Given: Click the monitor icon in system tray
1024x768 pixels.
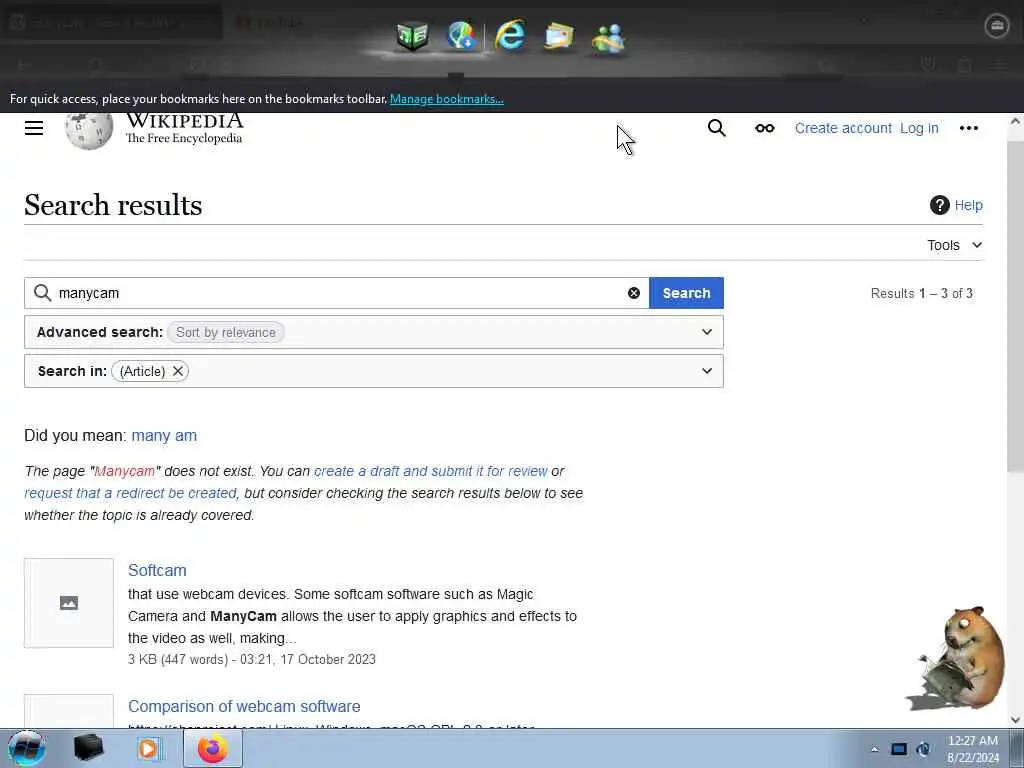Looking at the screenshot, I should [899, 749].
